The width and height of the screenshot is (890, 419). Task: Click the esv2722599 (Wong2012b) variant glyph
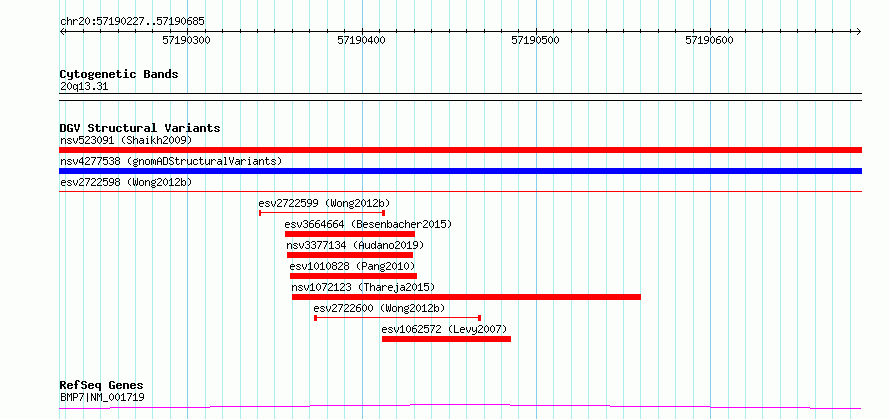[322, 213]
